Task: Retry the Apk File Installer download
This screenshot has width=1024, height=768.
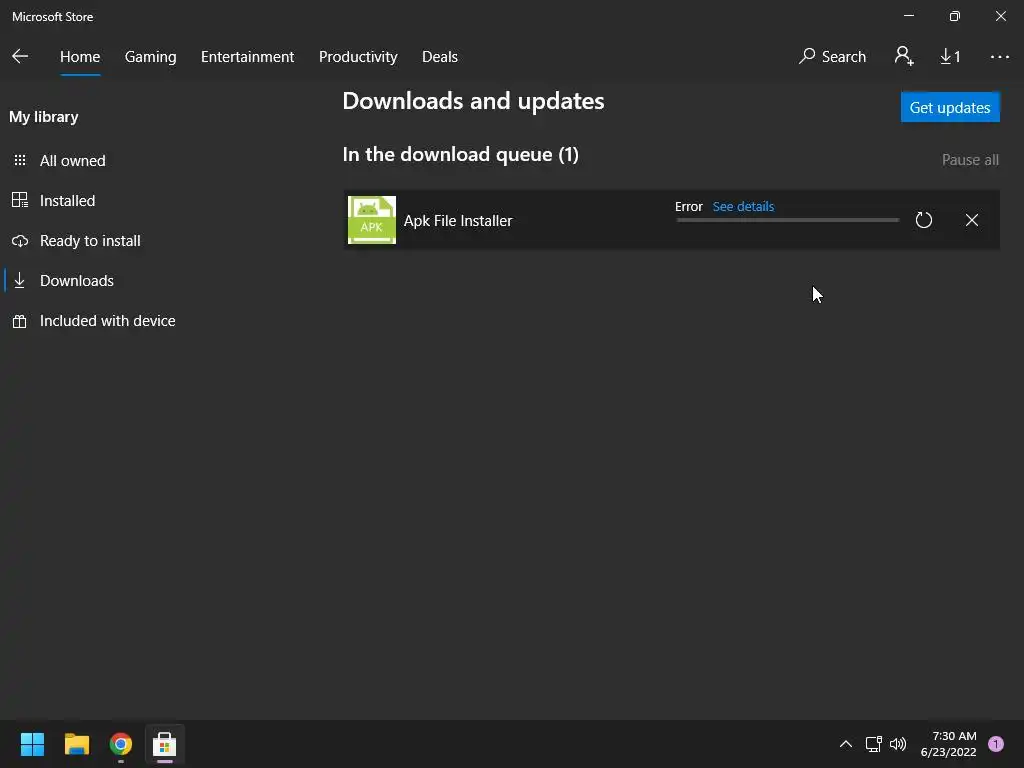Action: coord(923,220)
